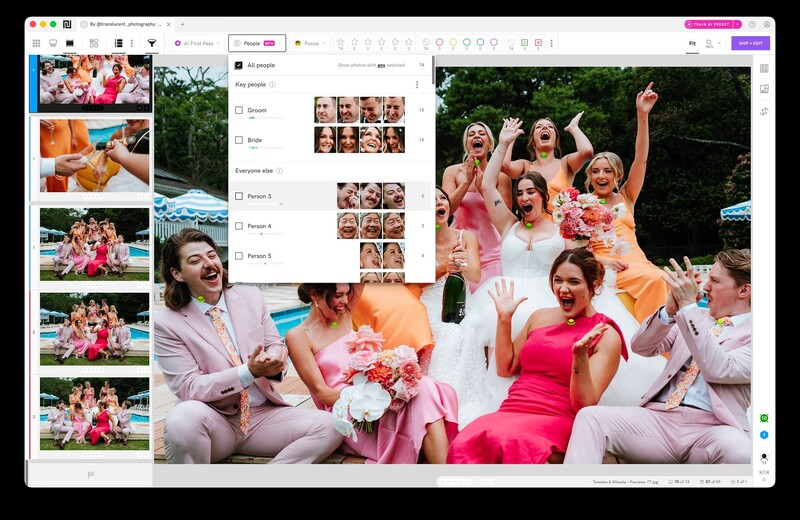Toggle the filter funnel icon
The width and height of the screenshot is (800, 520).
click(x=152, y=43)
